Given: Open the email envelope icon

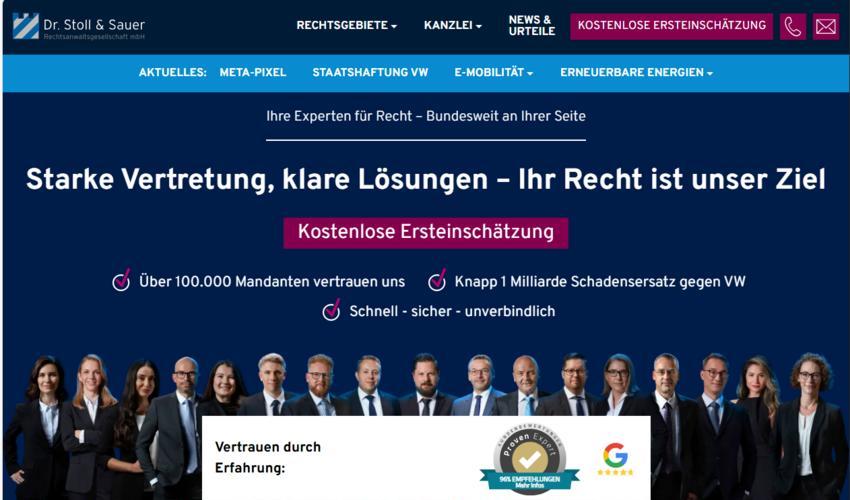Looking at the screenshot, I should [826, 27].
